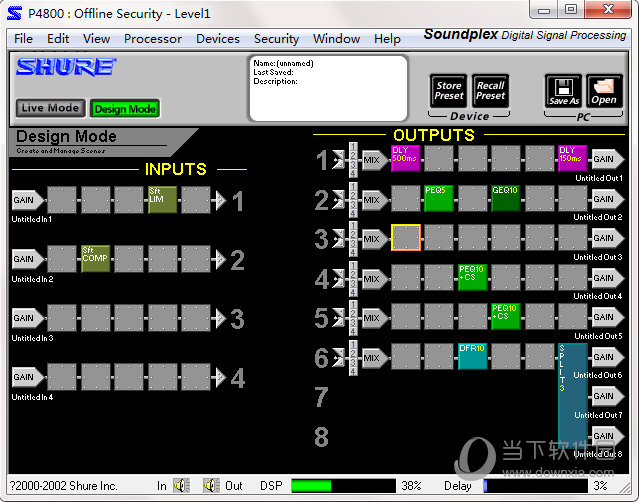
Task: Click the Recall Preset button
Action: 490,91
